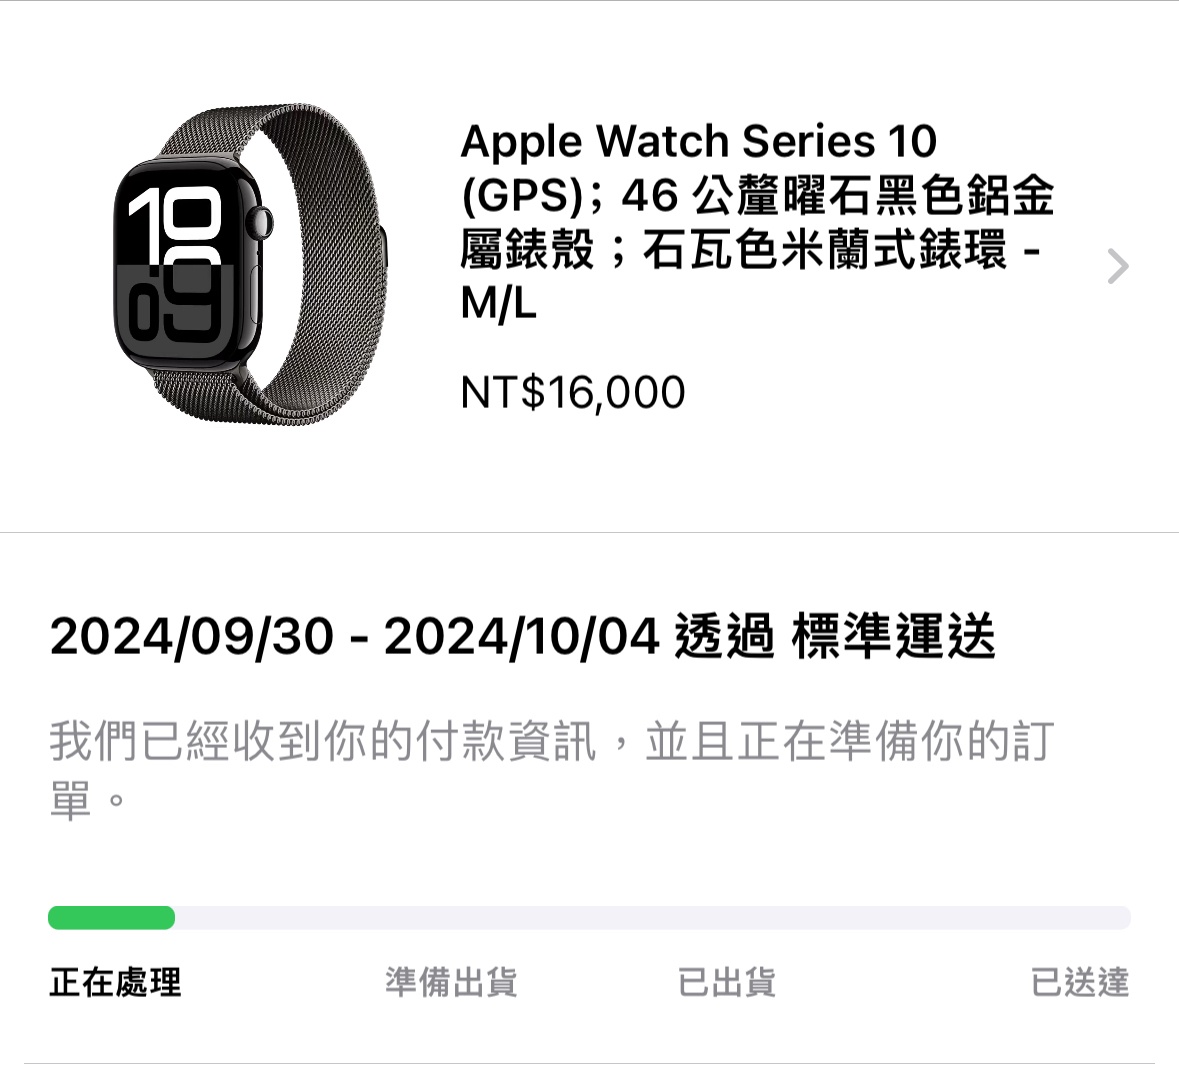
Task: Select the NT$16,000 price text
Action: click(x=573, y=393)
